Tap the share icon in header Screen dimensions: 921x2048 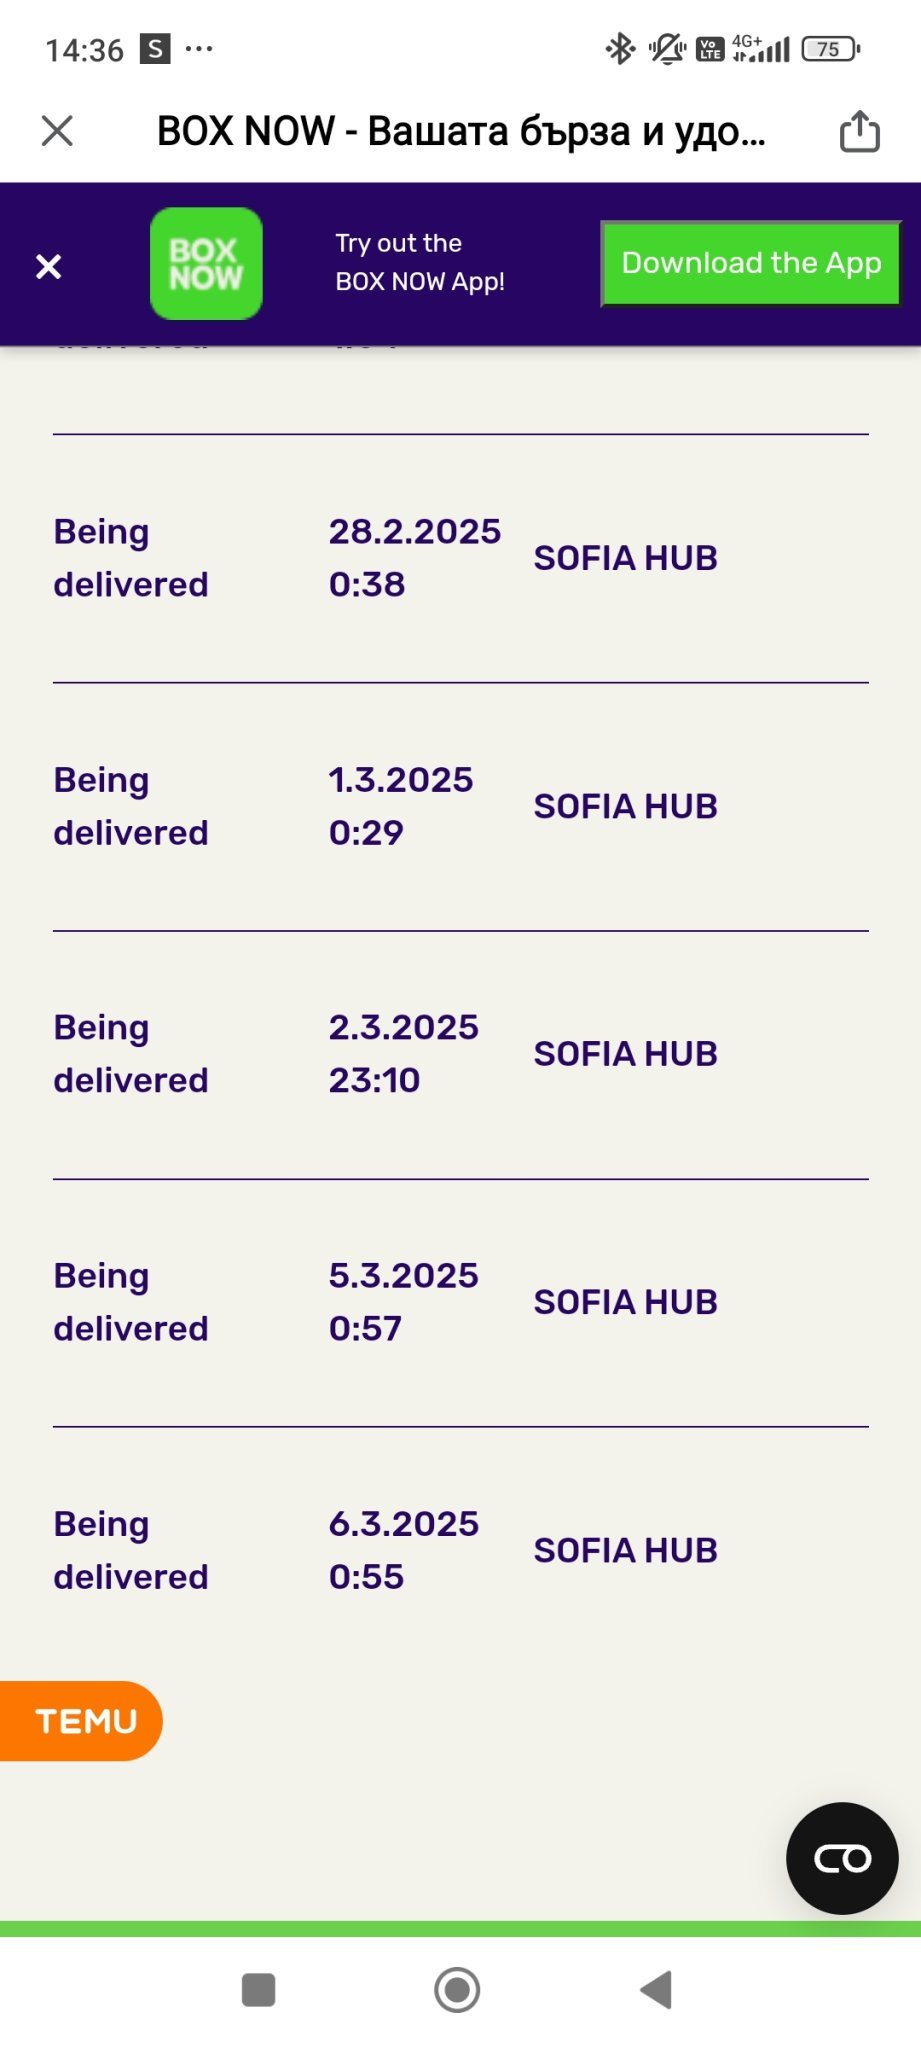pos(859,131)
